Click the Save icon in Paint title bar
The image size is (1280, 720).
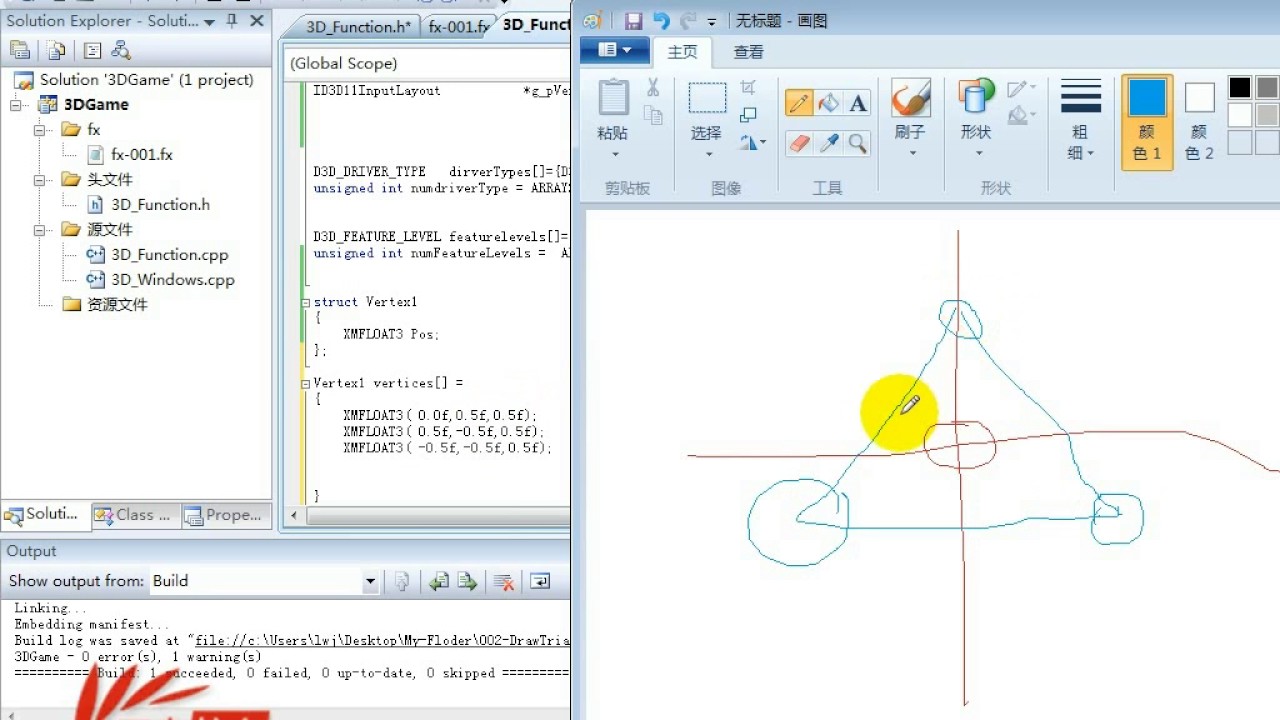[x=633, y=21]
